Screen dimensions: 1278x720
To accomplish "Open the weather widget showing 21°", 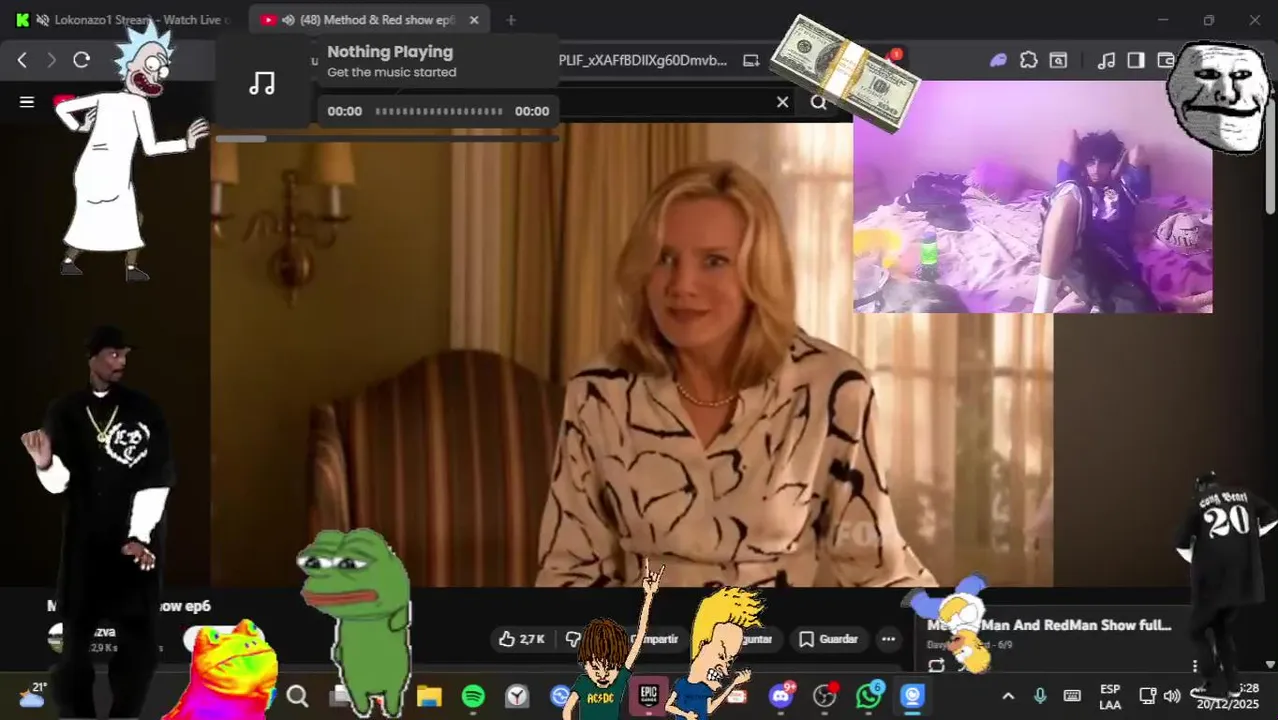I will click(31, 695).
